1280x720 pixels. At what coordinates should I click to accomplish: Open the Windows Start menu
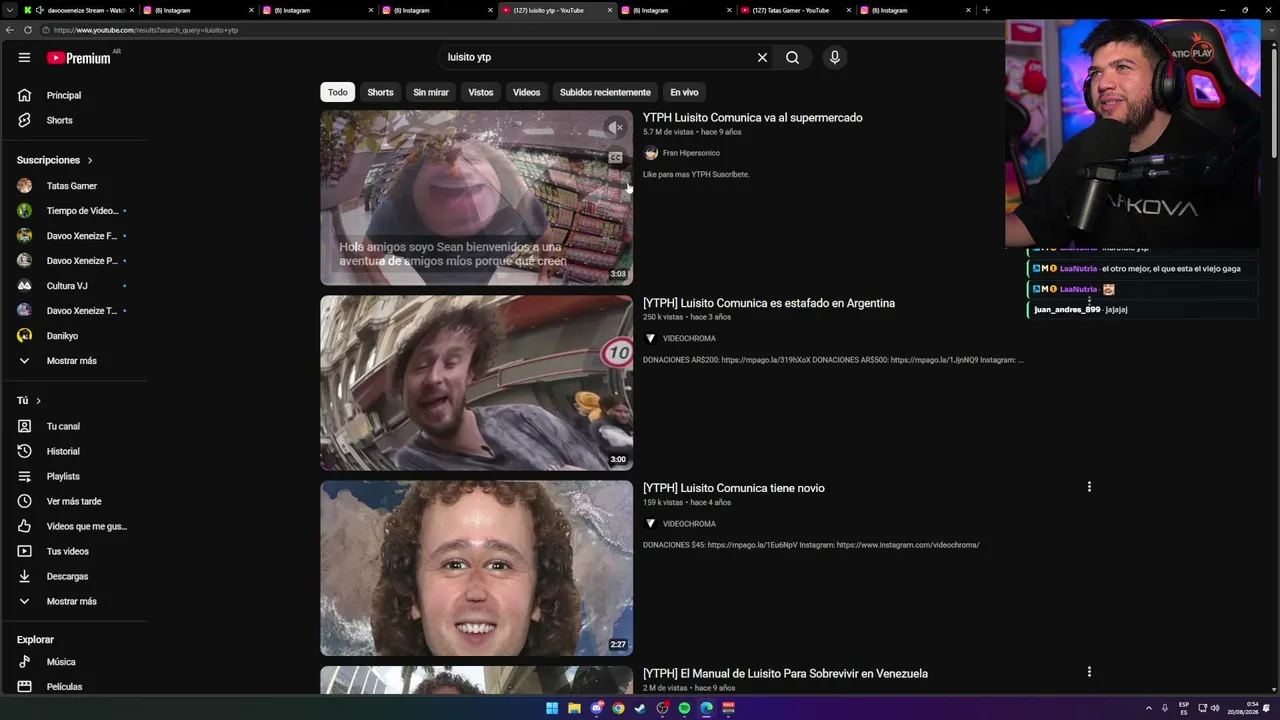552,708
